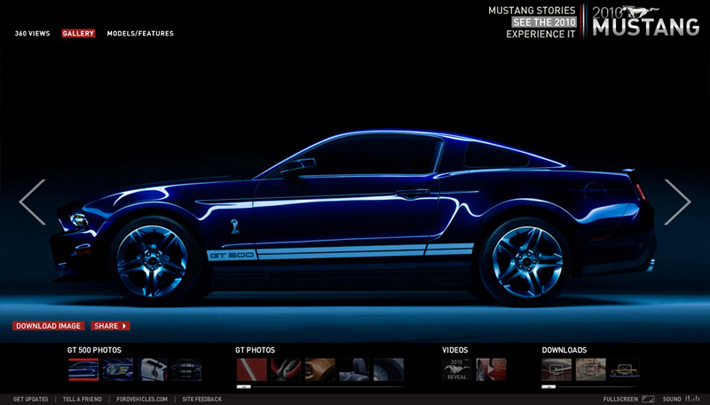Viewport: 710px width, 405px height.
Task: Click the 2010 Mustang logo
Action: (646, 21)
